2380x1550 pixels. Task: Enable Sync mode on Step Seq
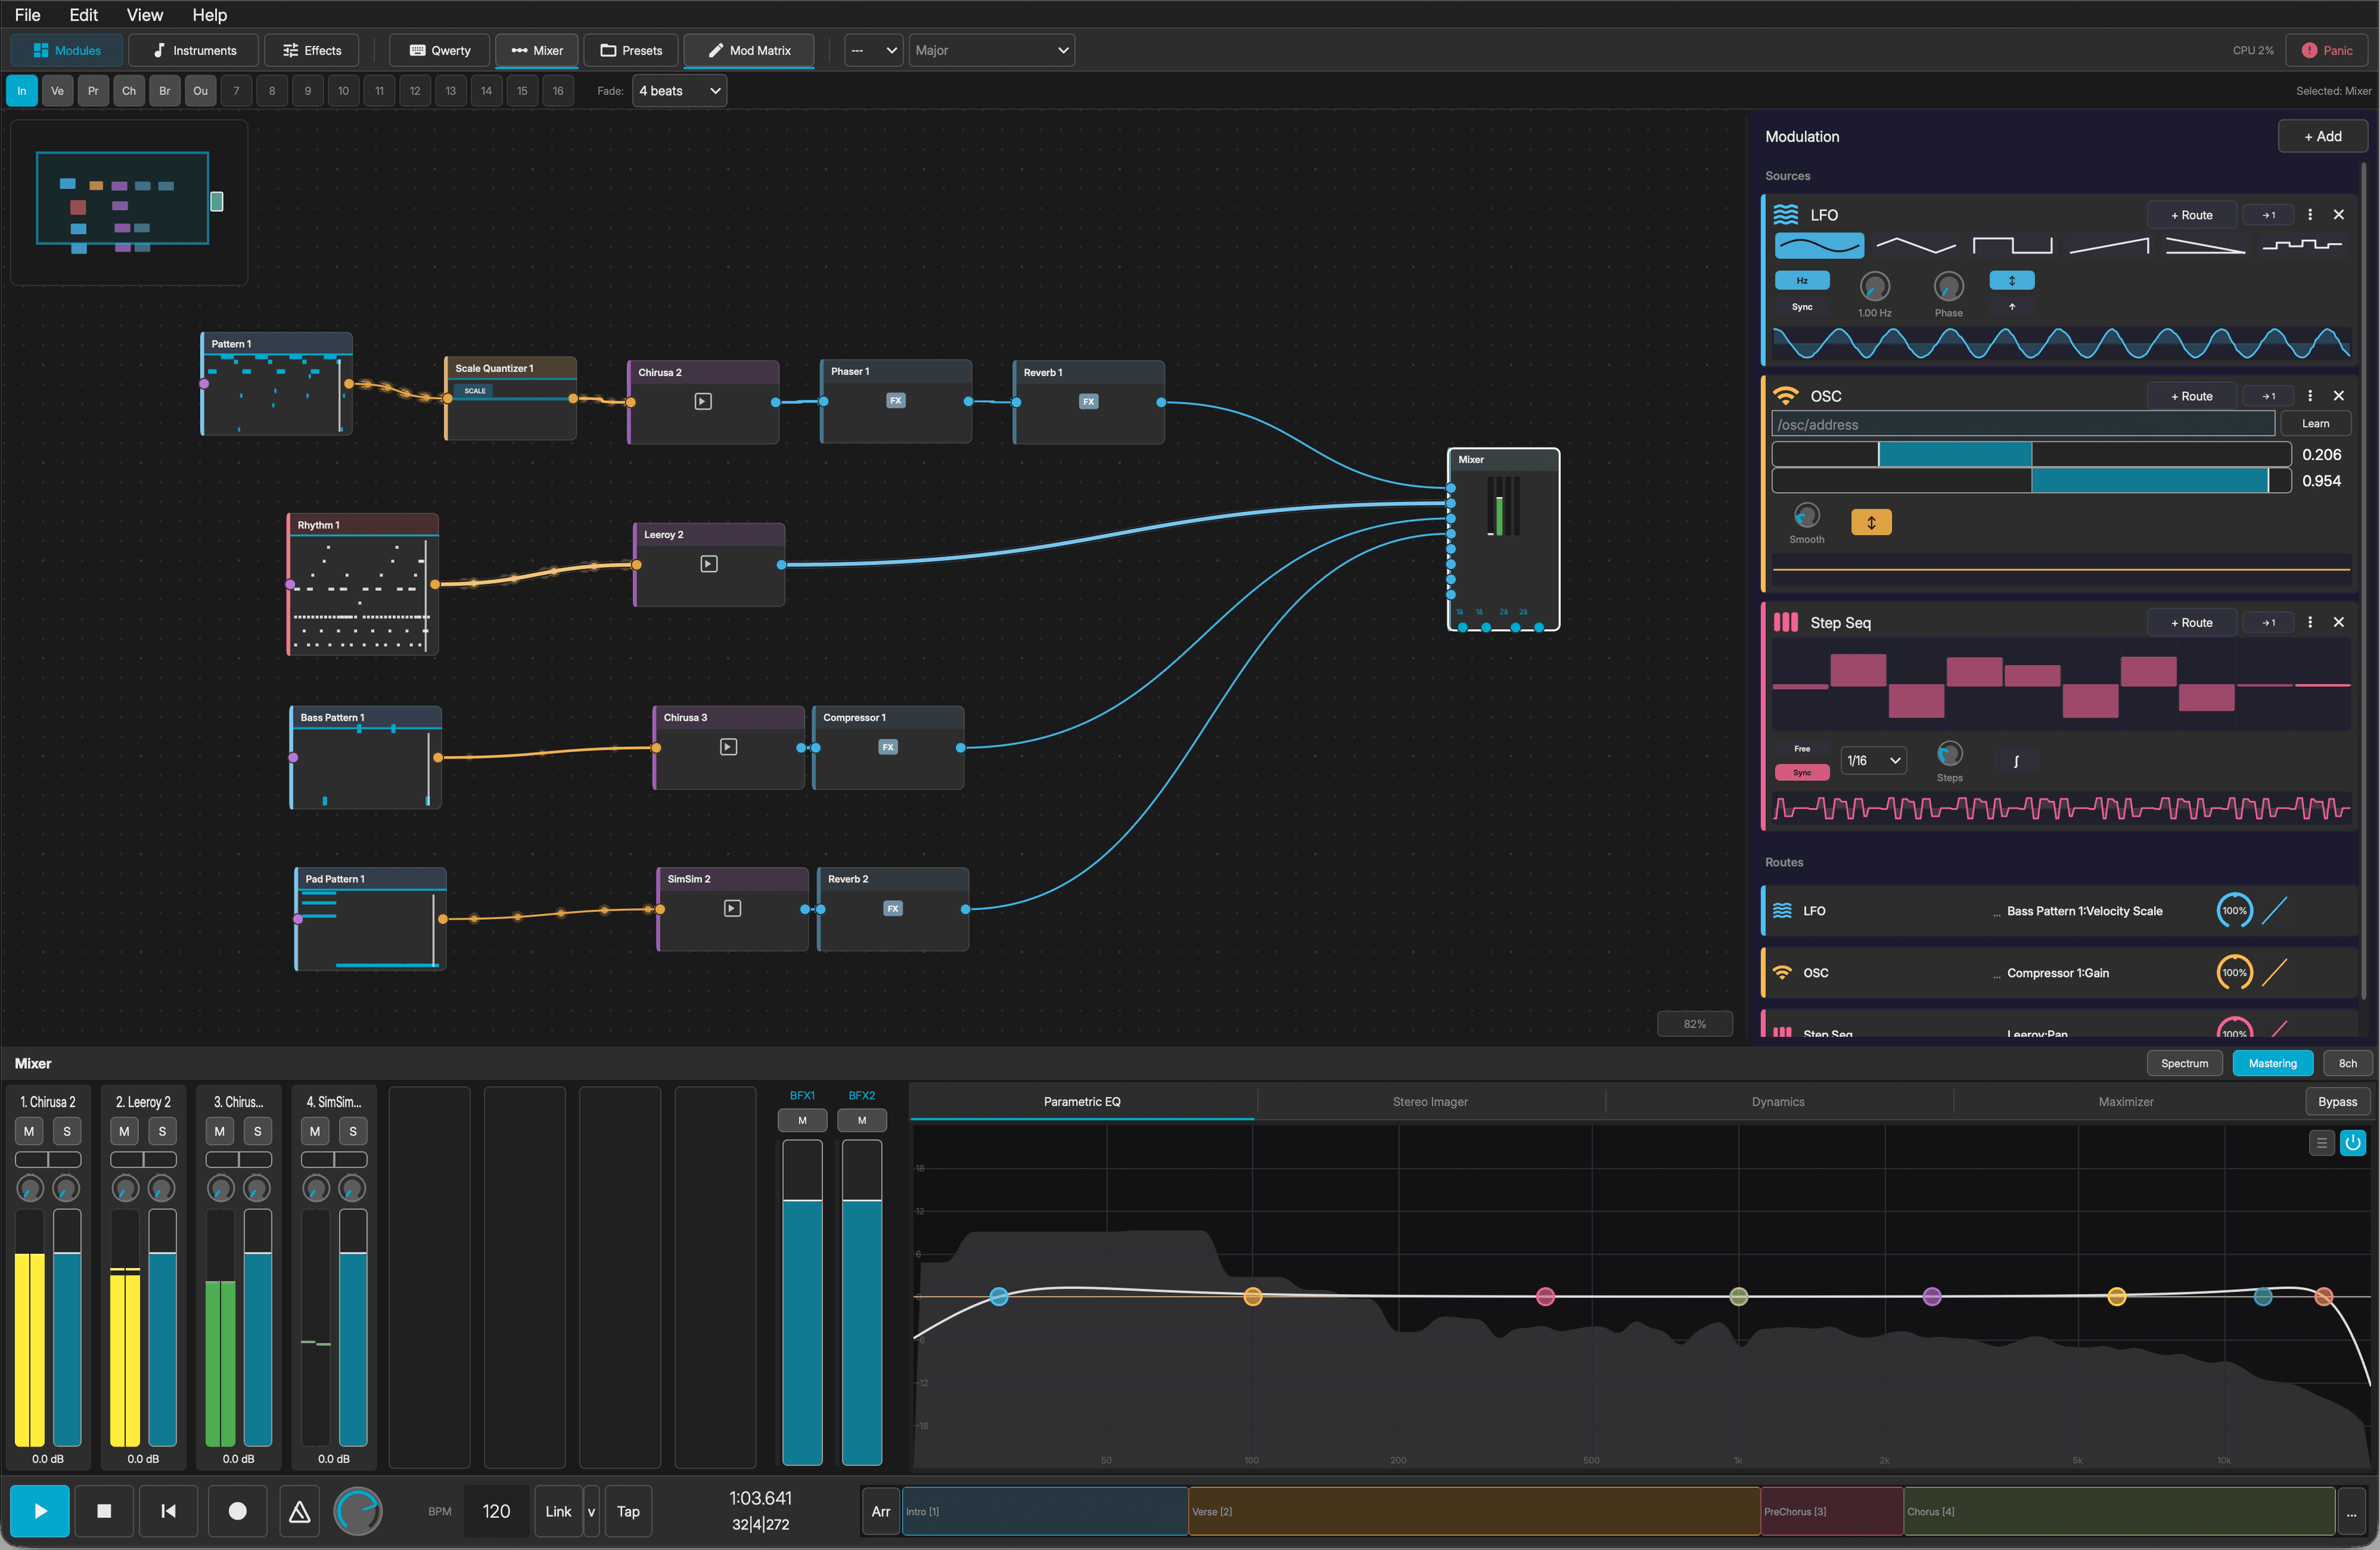point(1802,772)
